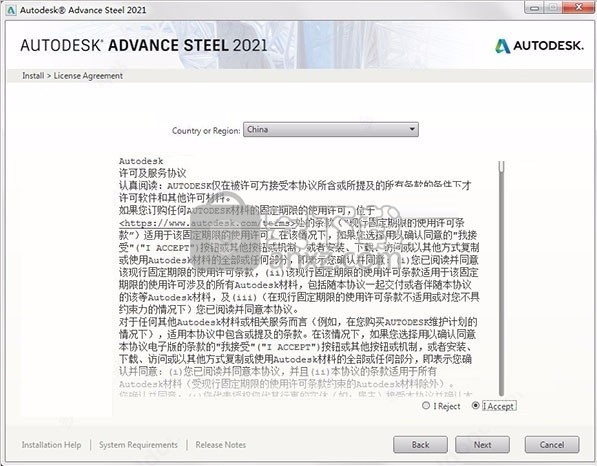Open the Country or Region dropdown

331,129
